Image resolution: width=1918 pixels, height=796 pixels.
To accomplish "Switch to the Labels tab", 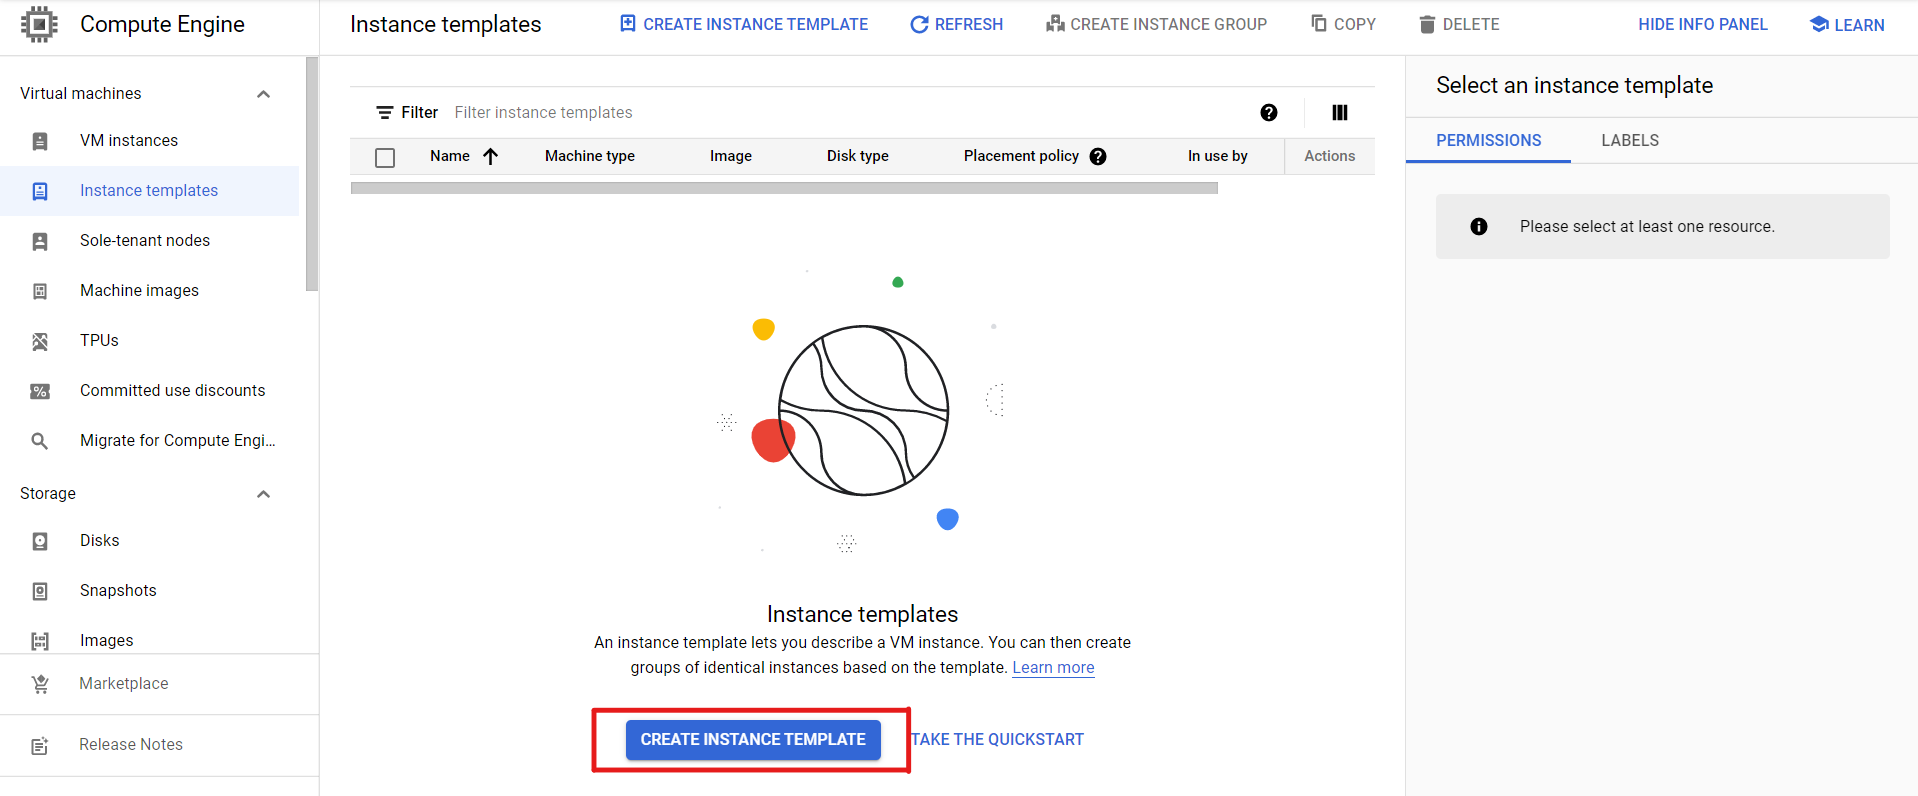I will (x=1630, y=140).
